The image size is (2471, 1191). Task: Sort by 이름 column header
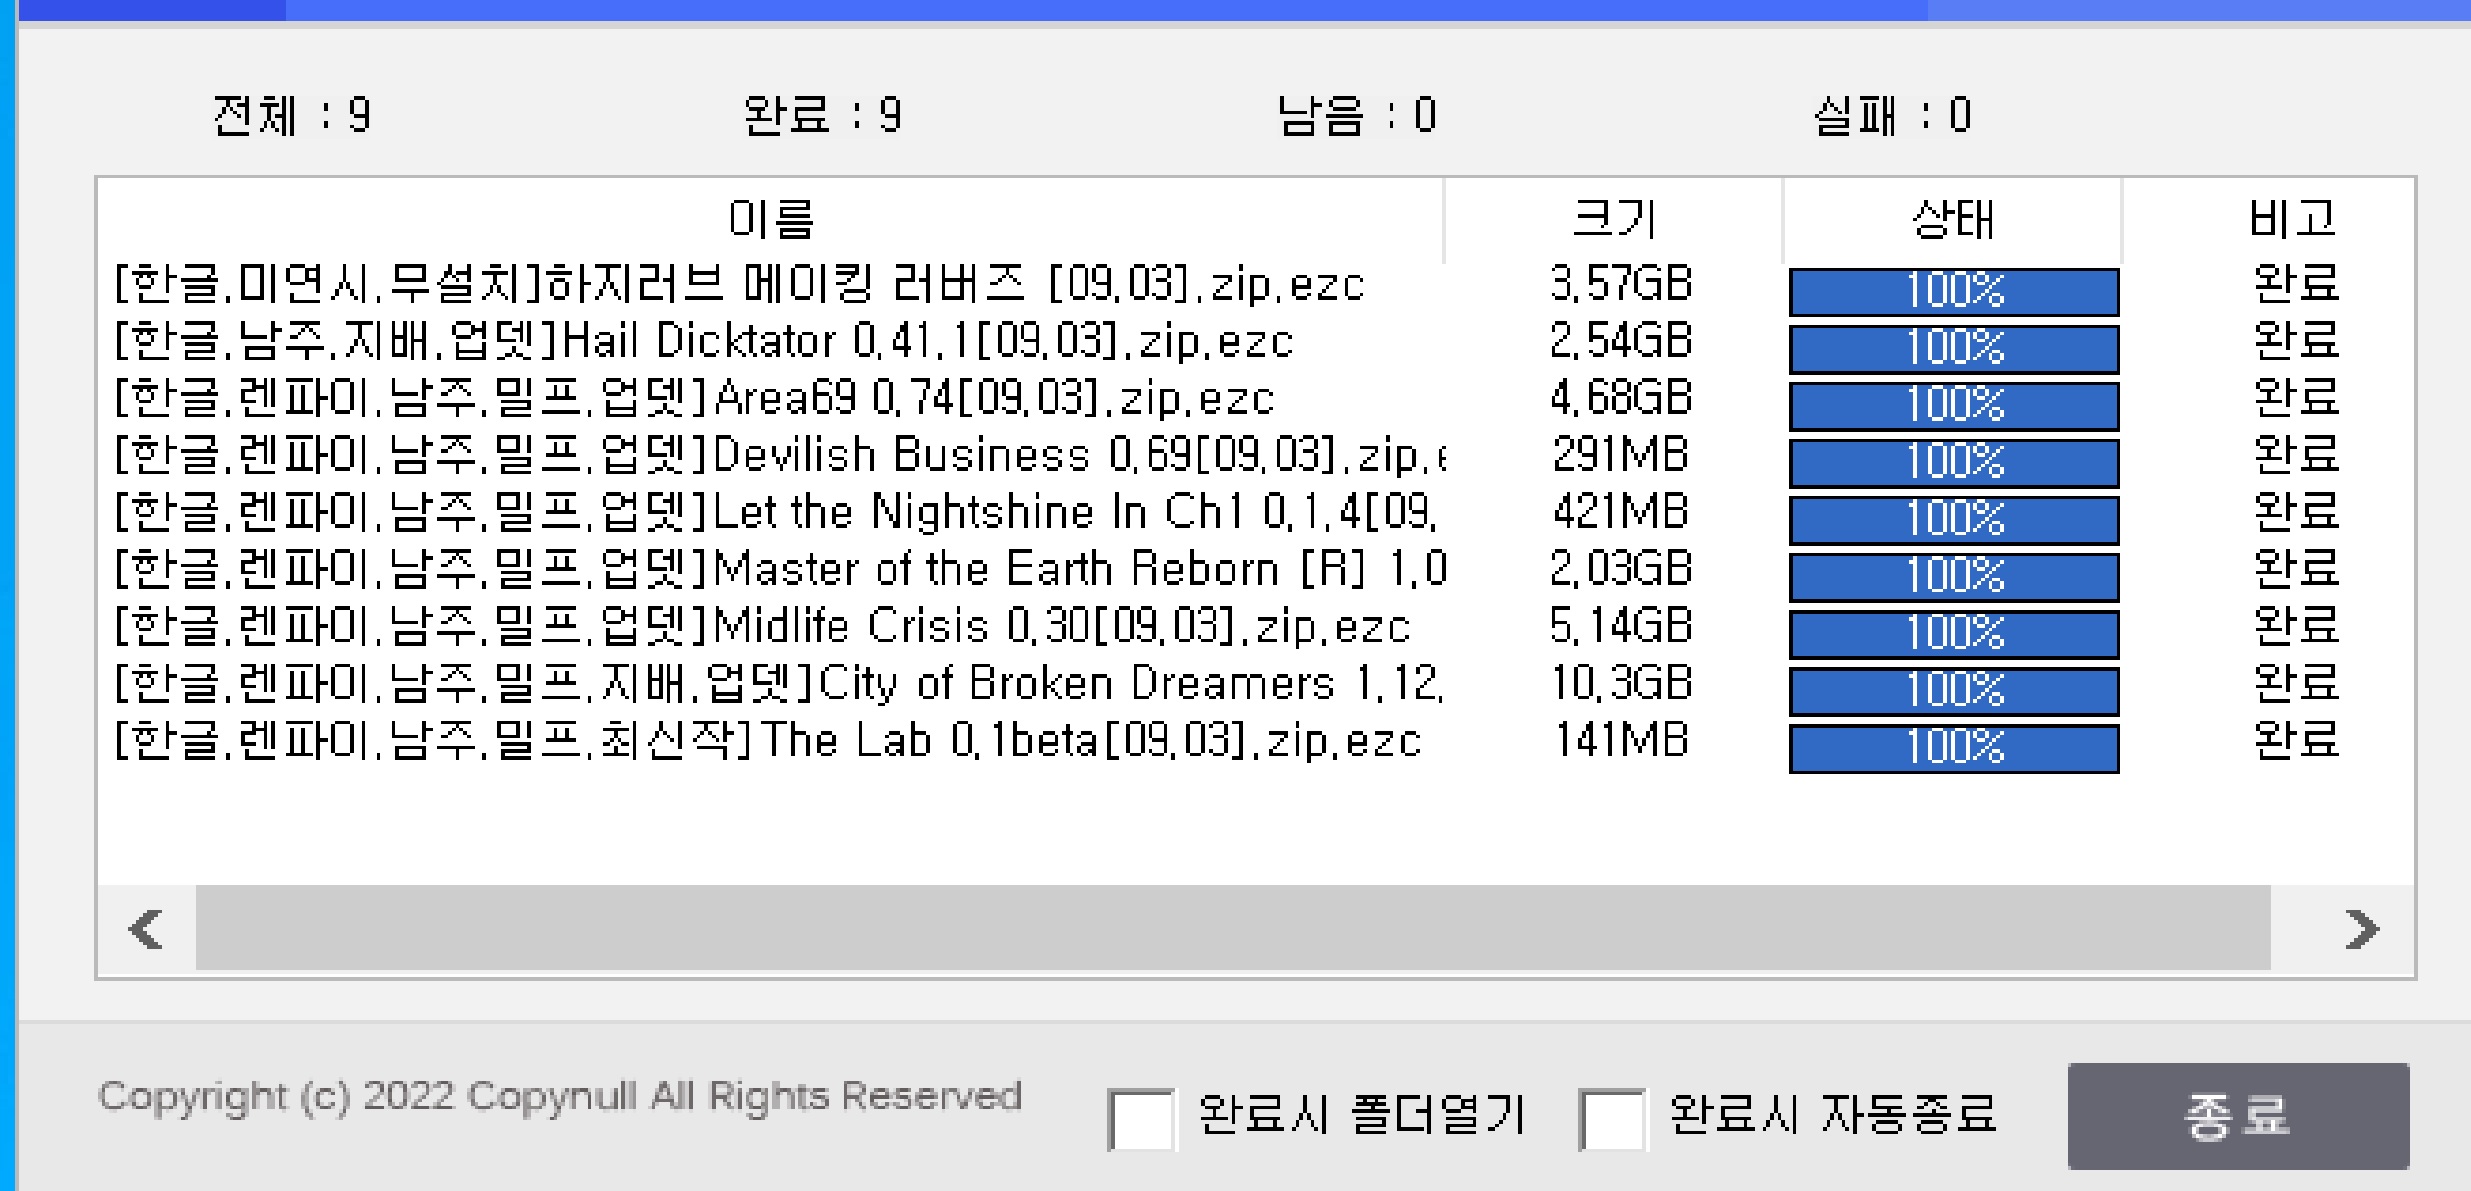(x=770, y=219)
